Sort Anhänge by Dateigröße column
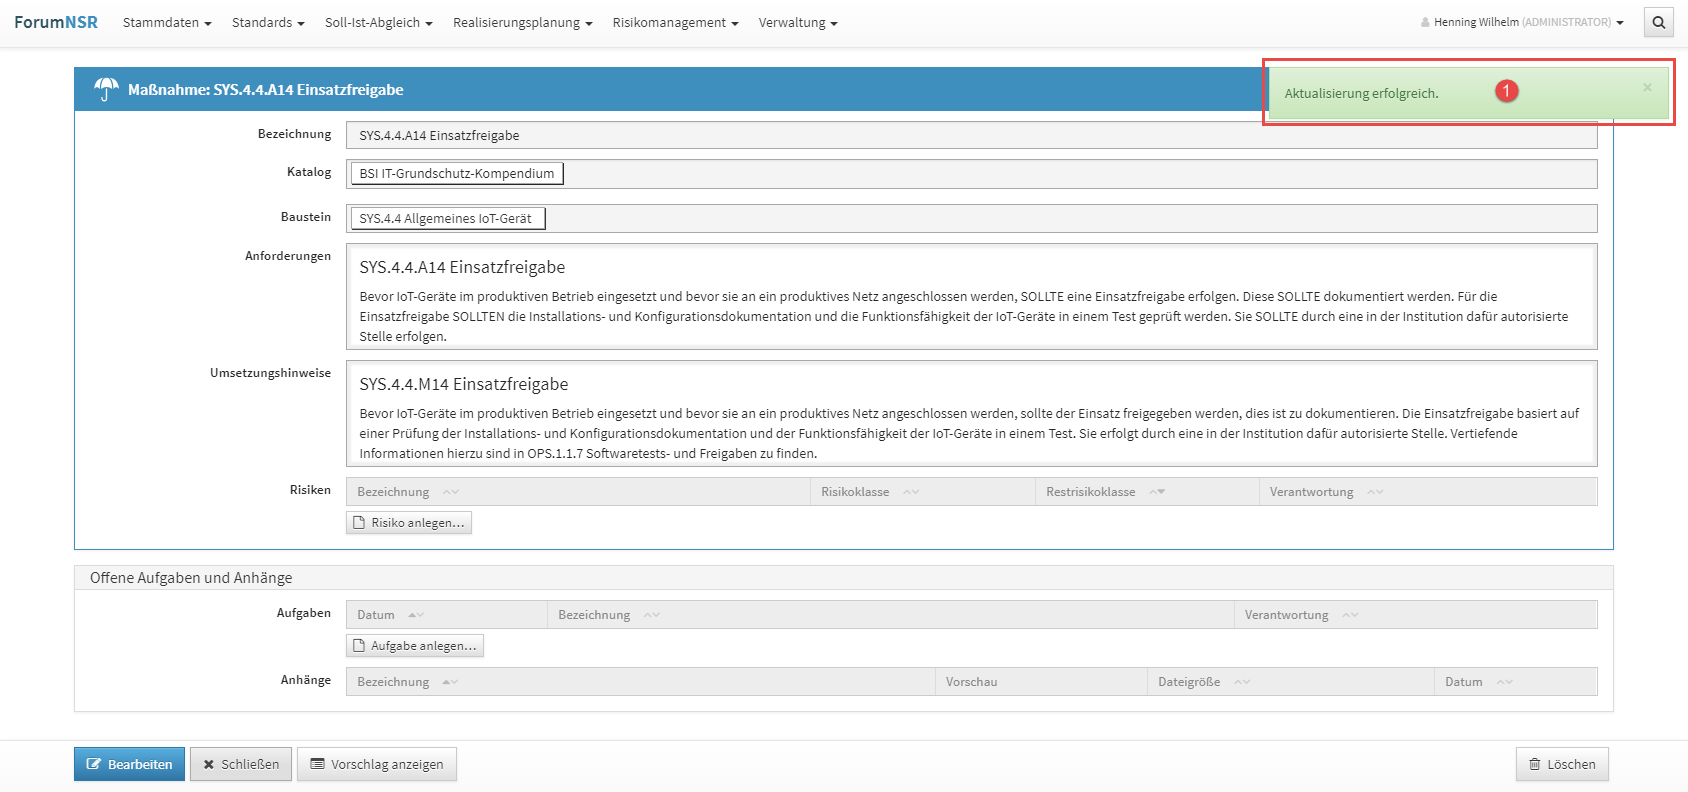The width and height of the screenshot is (1688, 792). click(1242, 682)
